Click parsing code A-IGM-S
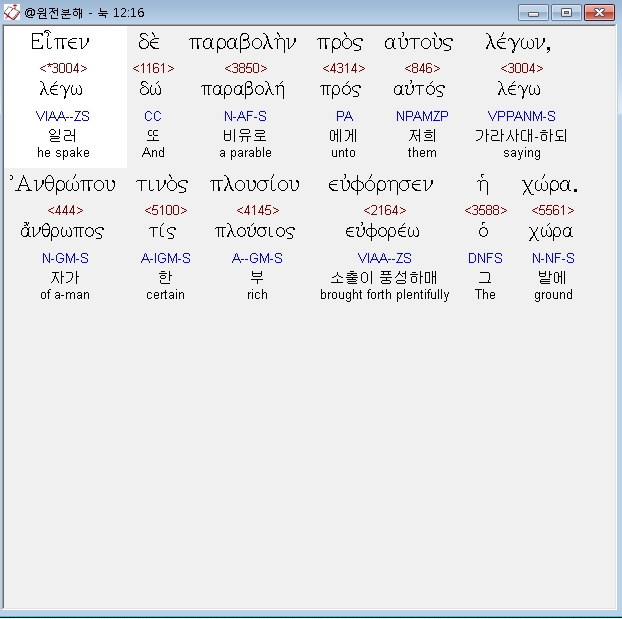The height and width of the screenshot is (619, 622). coord(165,258)
